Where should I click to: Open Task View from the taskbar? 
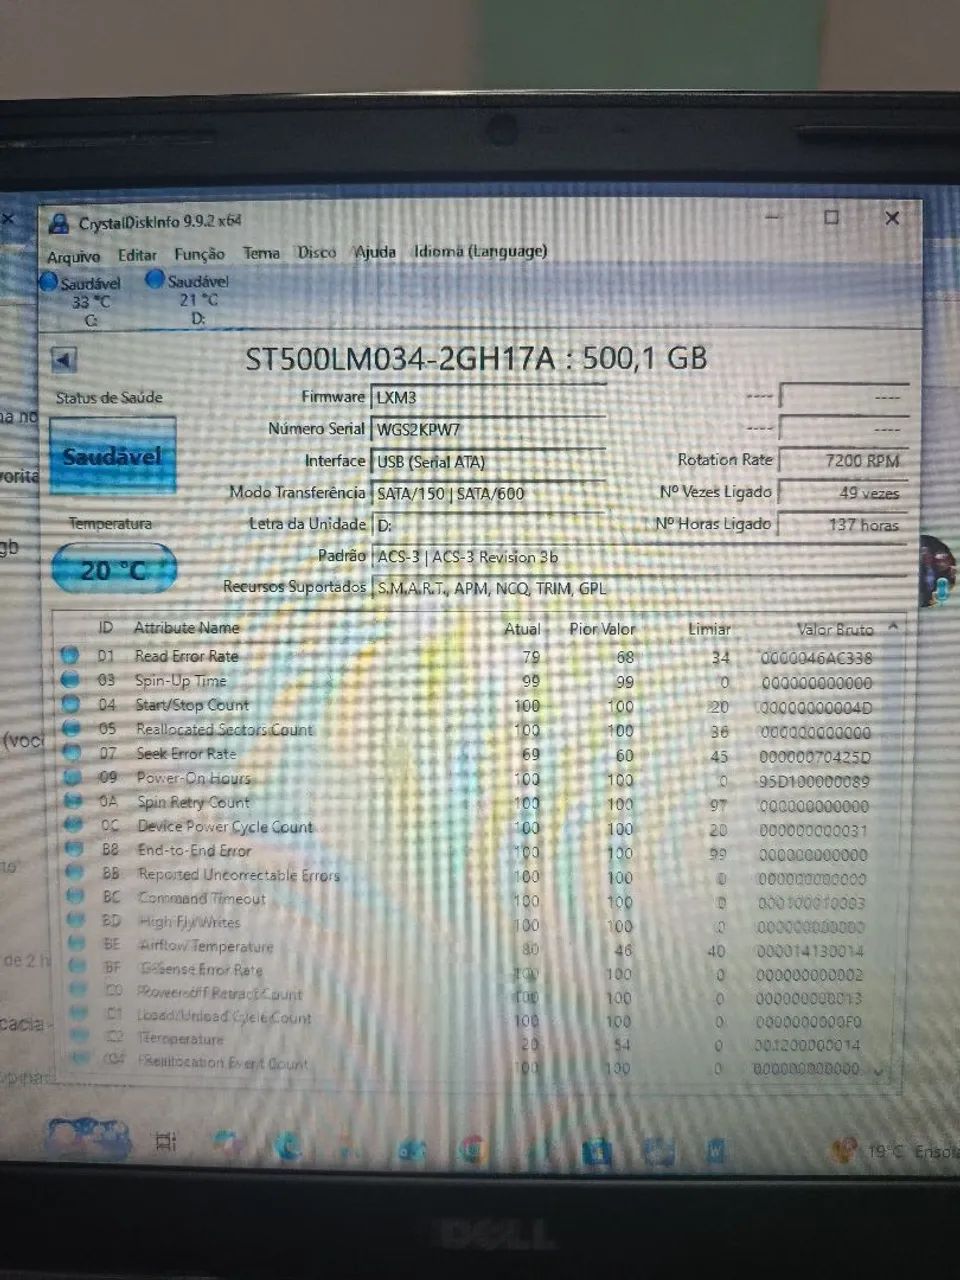point(166,1141)
